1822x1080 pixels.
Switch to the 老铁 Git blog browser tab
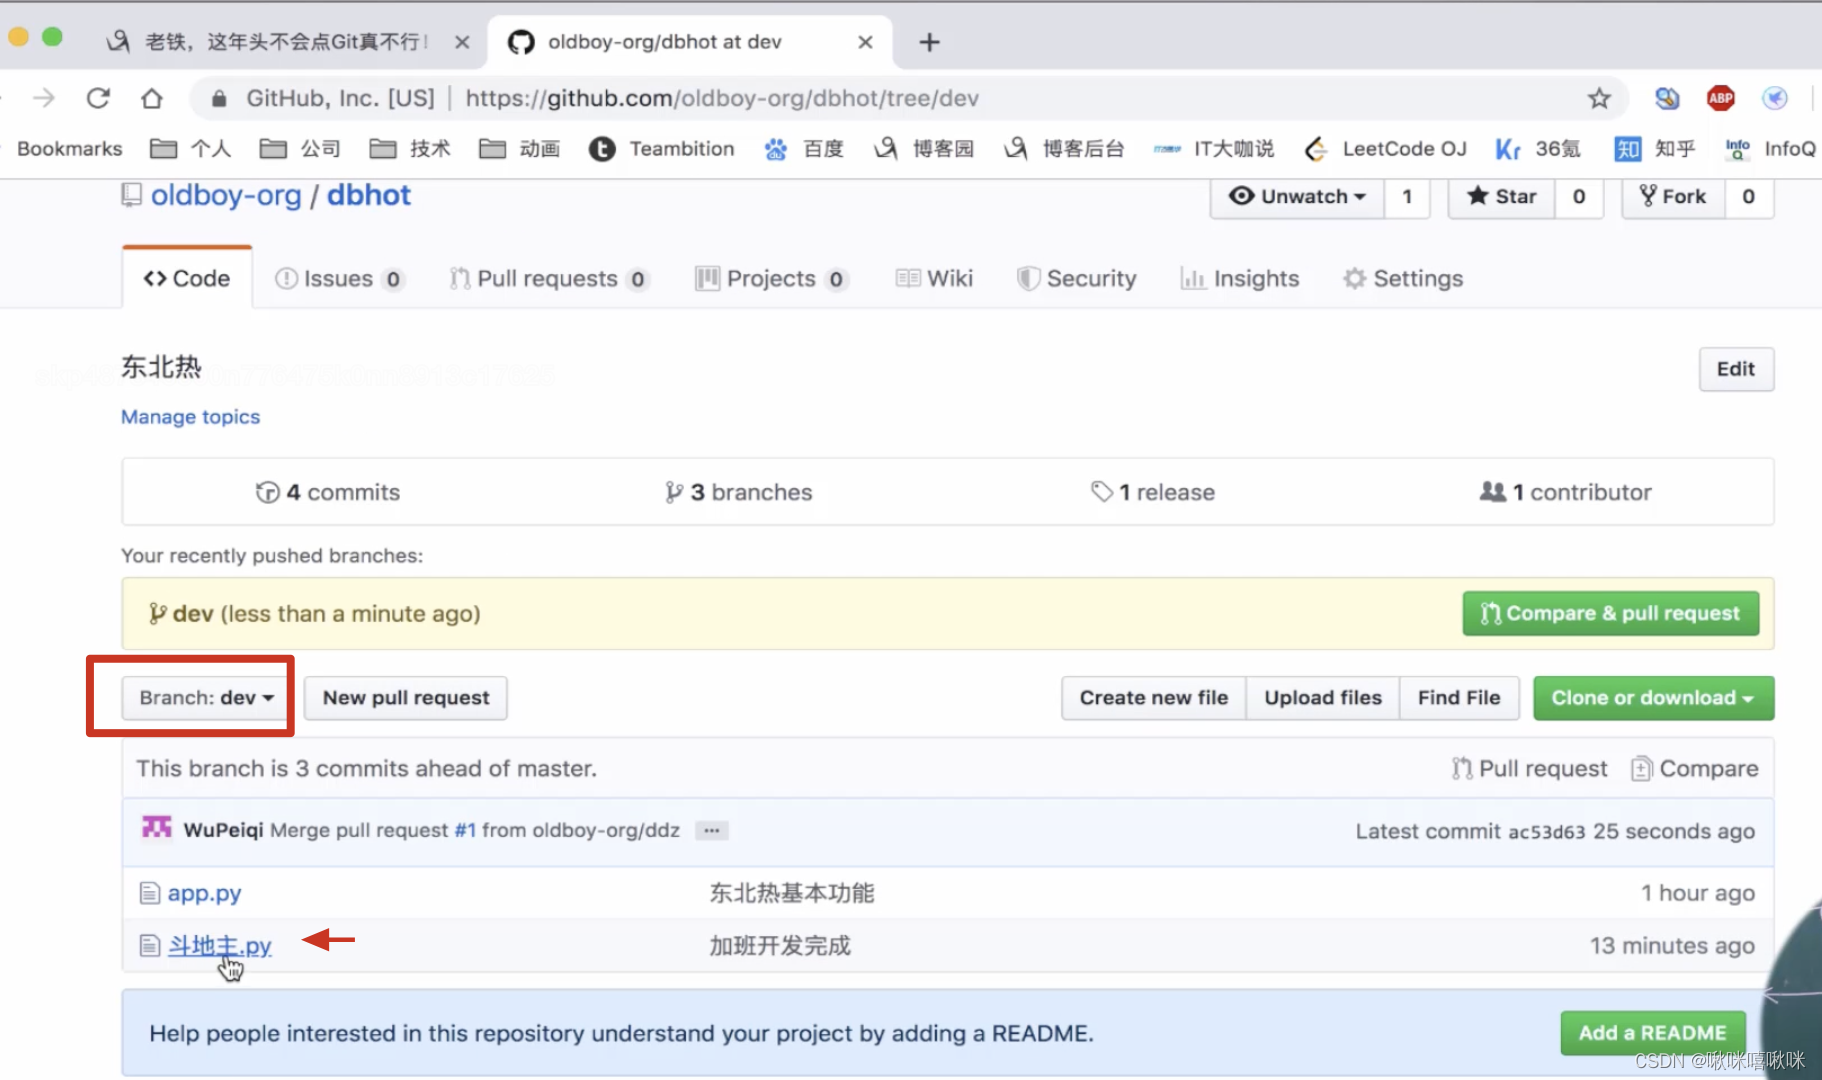[x=285, y=42]
